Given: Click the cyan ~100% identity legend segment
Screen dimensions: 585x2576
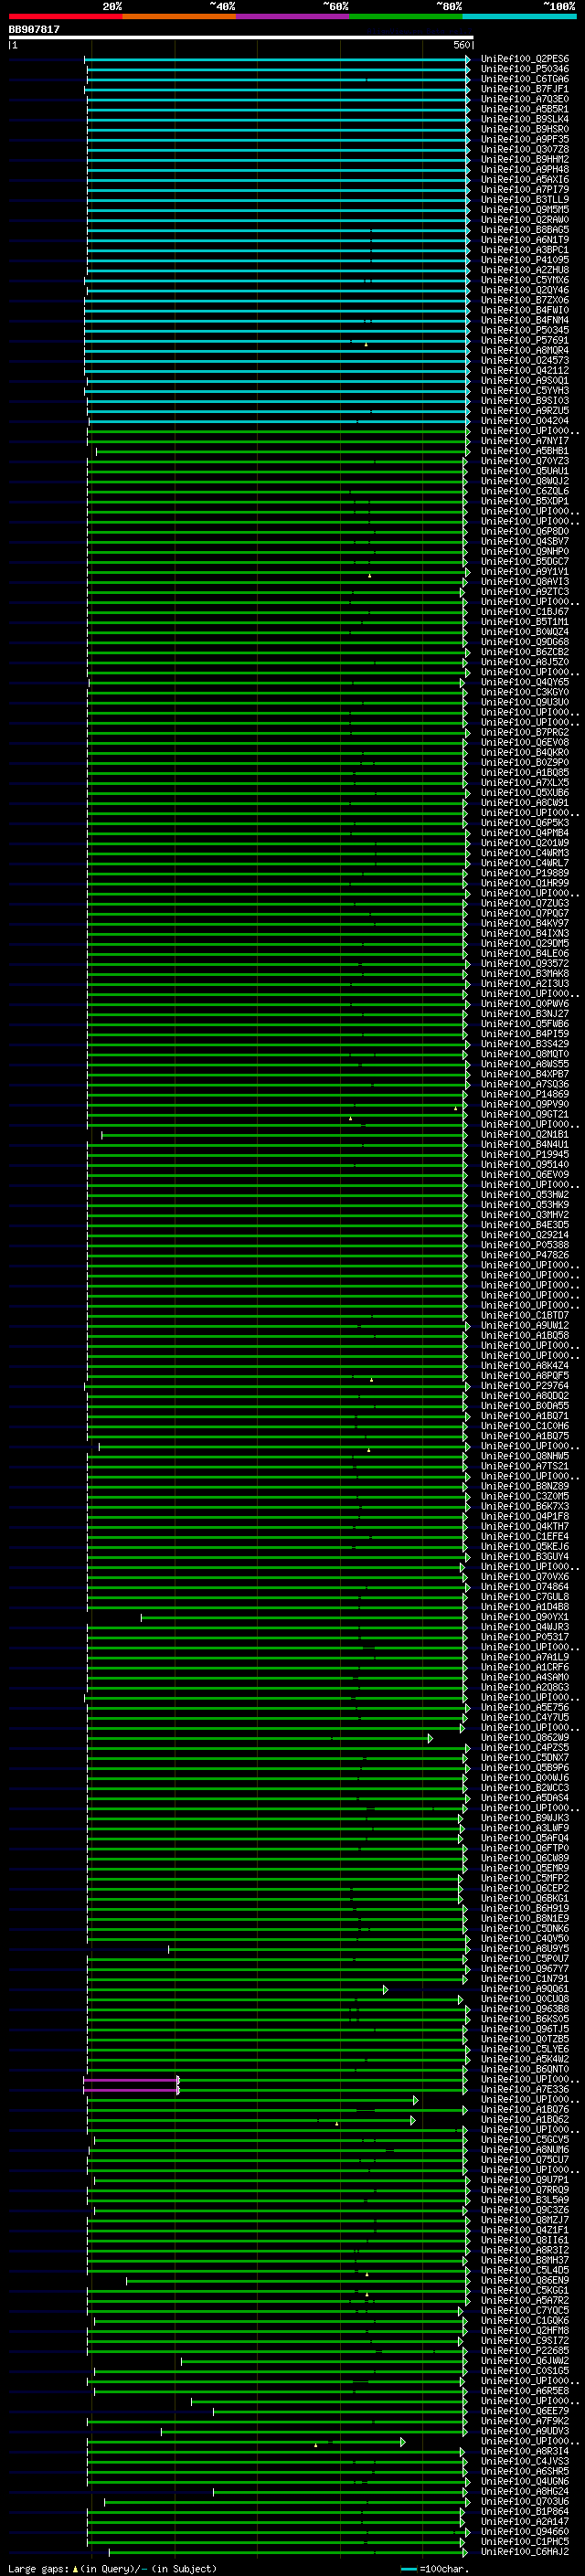Looking at the screenshot, I should (519, 16).
